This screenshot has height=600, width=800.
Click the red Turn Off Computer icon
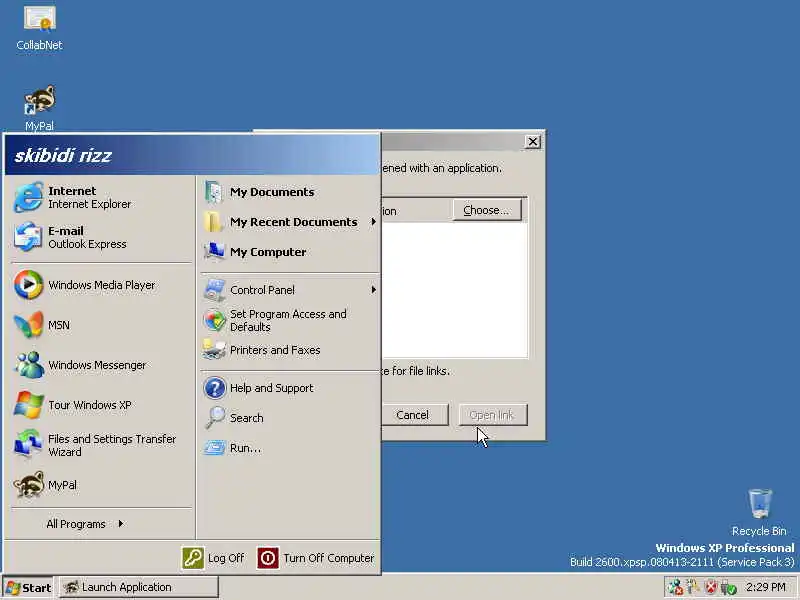click(268, 558)
